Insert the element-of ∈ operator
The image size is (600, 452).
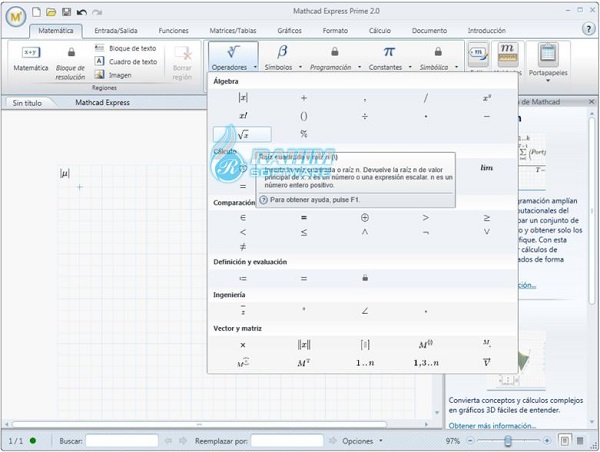243,218
